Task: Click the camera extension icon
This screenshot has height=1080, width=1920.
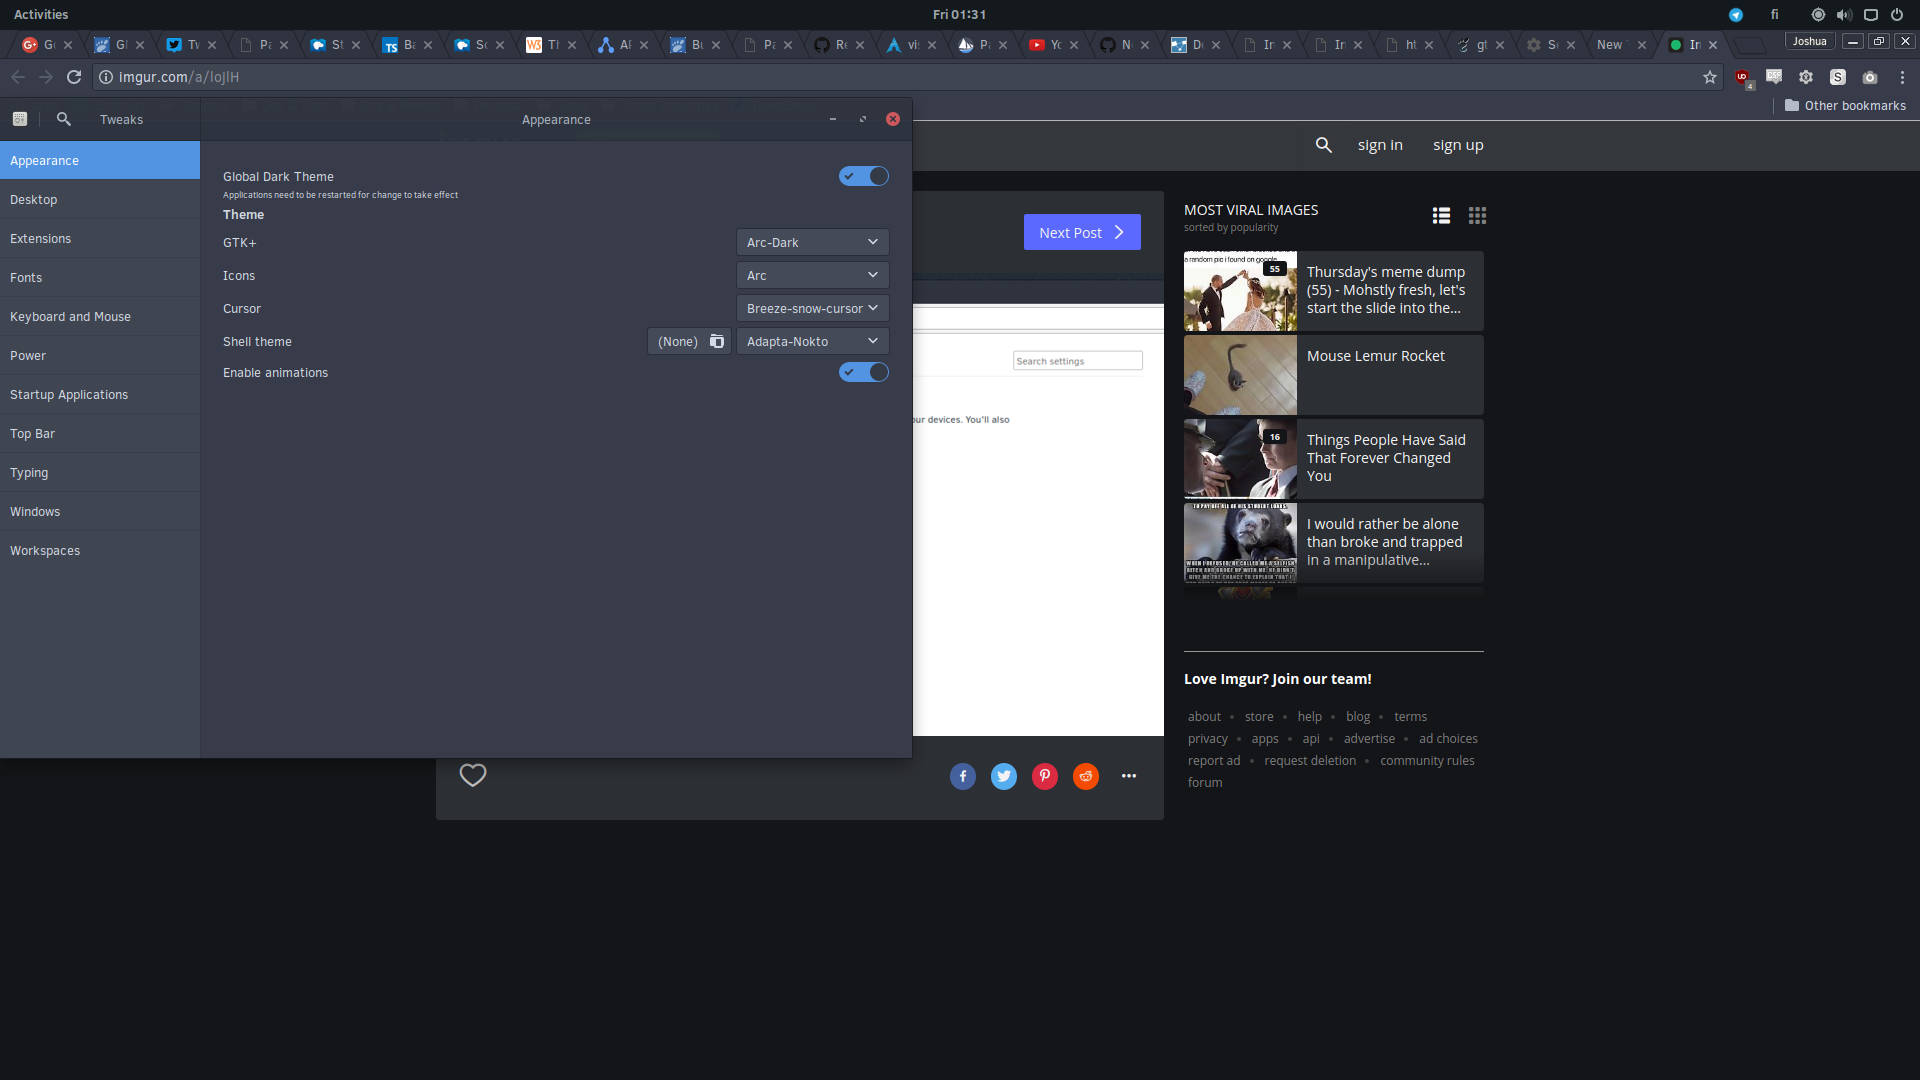Action: [1870, 77]
